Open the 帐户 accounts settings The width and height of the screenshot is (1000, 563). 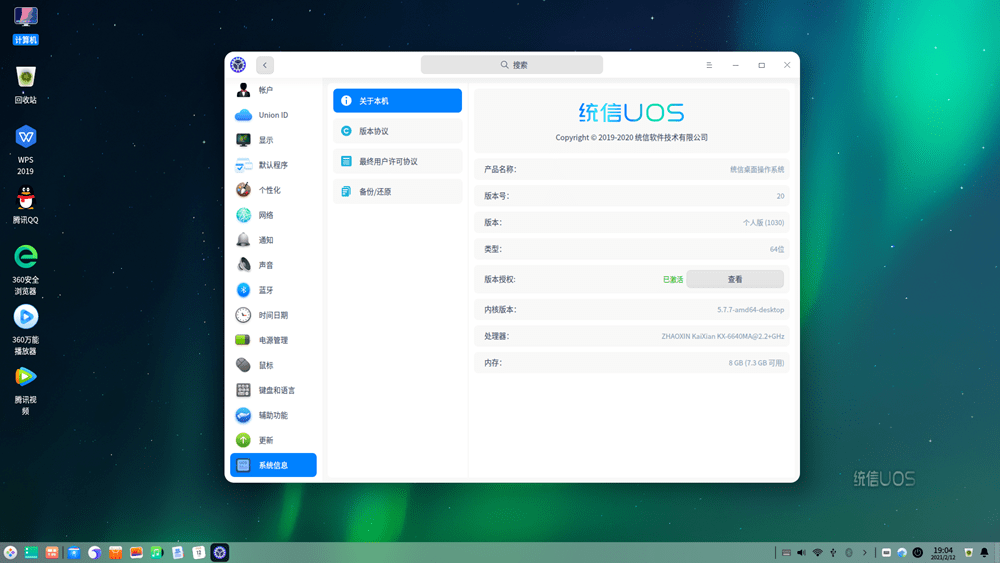click(x=273, y=90)
